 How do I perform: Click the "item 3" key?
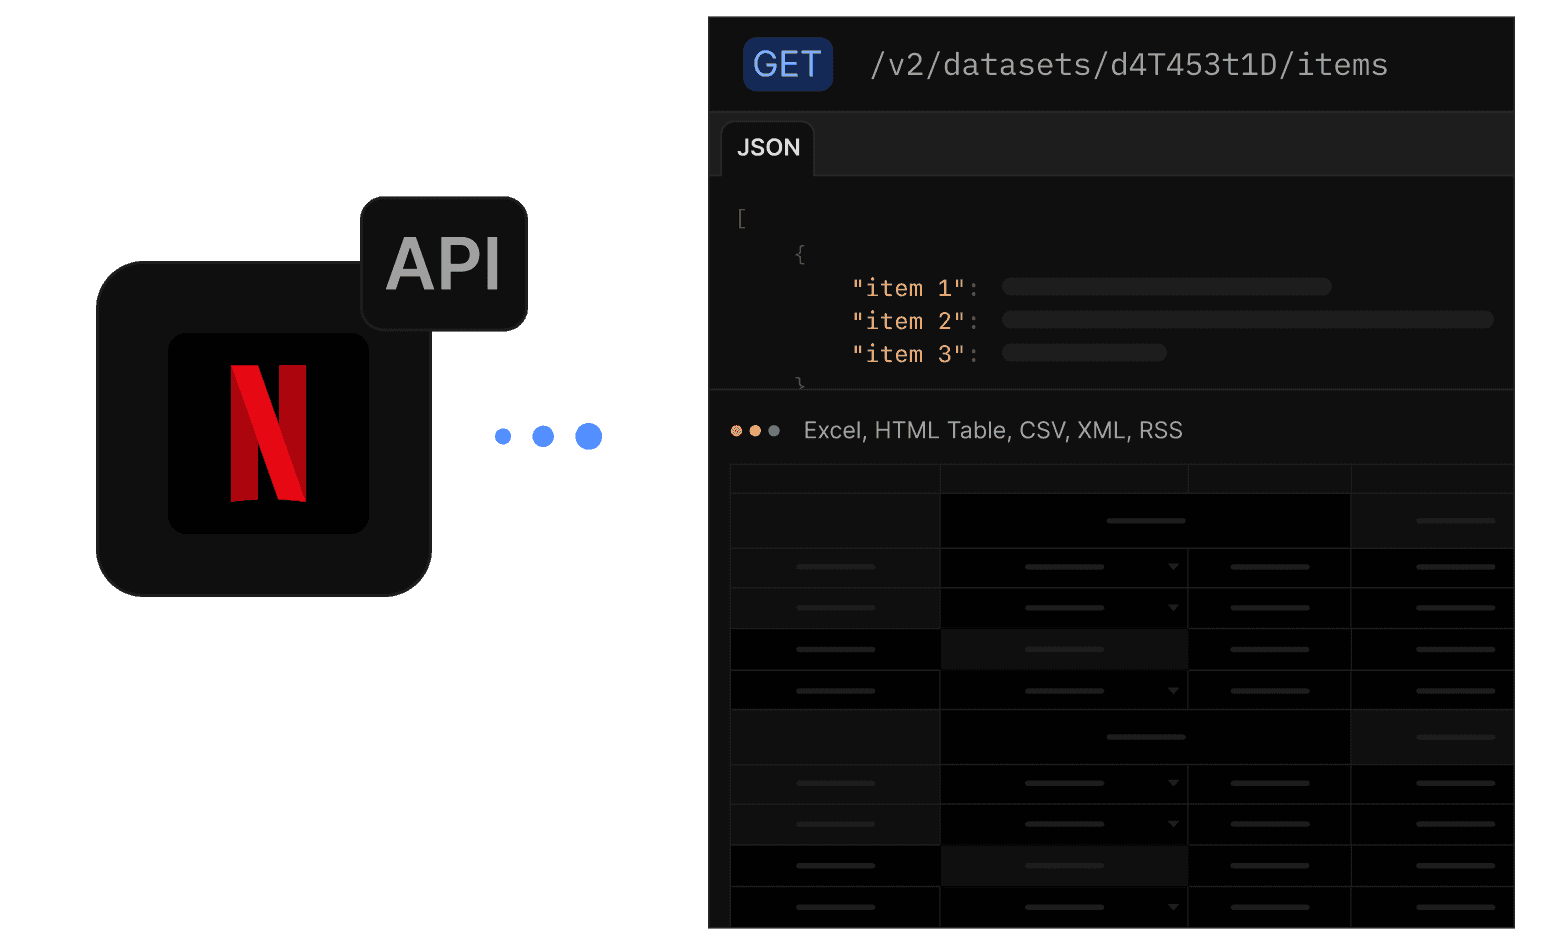(908, 354)
